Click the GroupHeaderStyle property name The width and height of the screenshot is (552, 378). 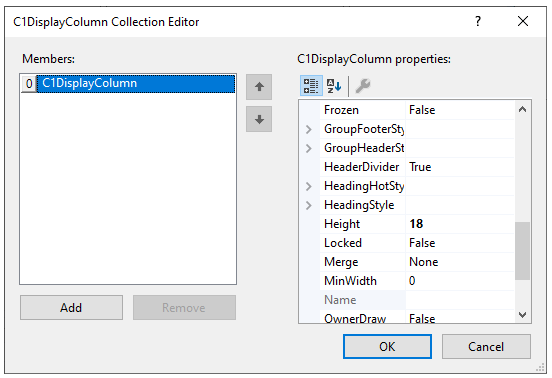tap(364, 148)
